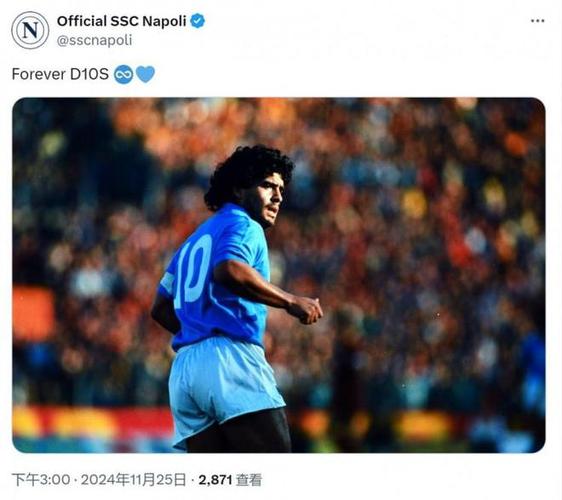
Task: Open the Official SSC Napoli display name
Action: click(x=122, y=21)
